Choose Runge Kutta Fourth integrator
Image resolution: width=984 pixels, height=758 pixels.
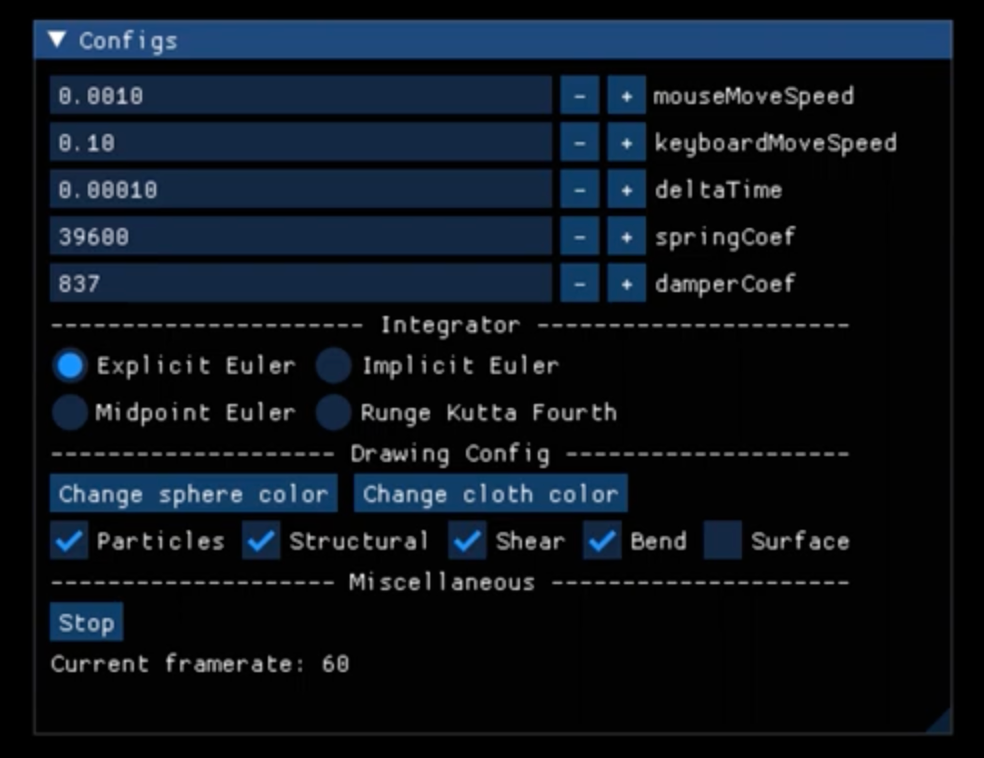coord(334,412)
